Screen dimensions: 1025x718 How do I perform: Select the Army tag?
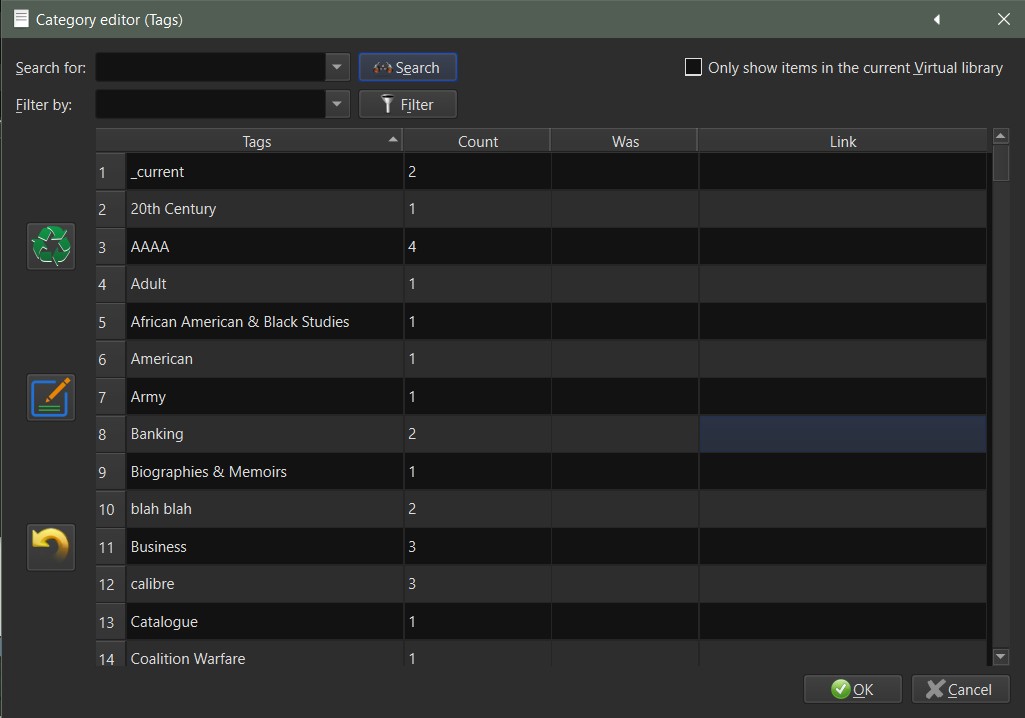coord(265,397)
